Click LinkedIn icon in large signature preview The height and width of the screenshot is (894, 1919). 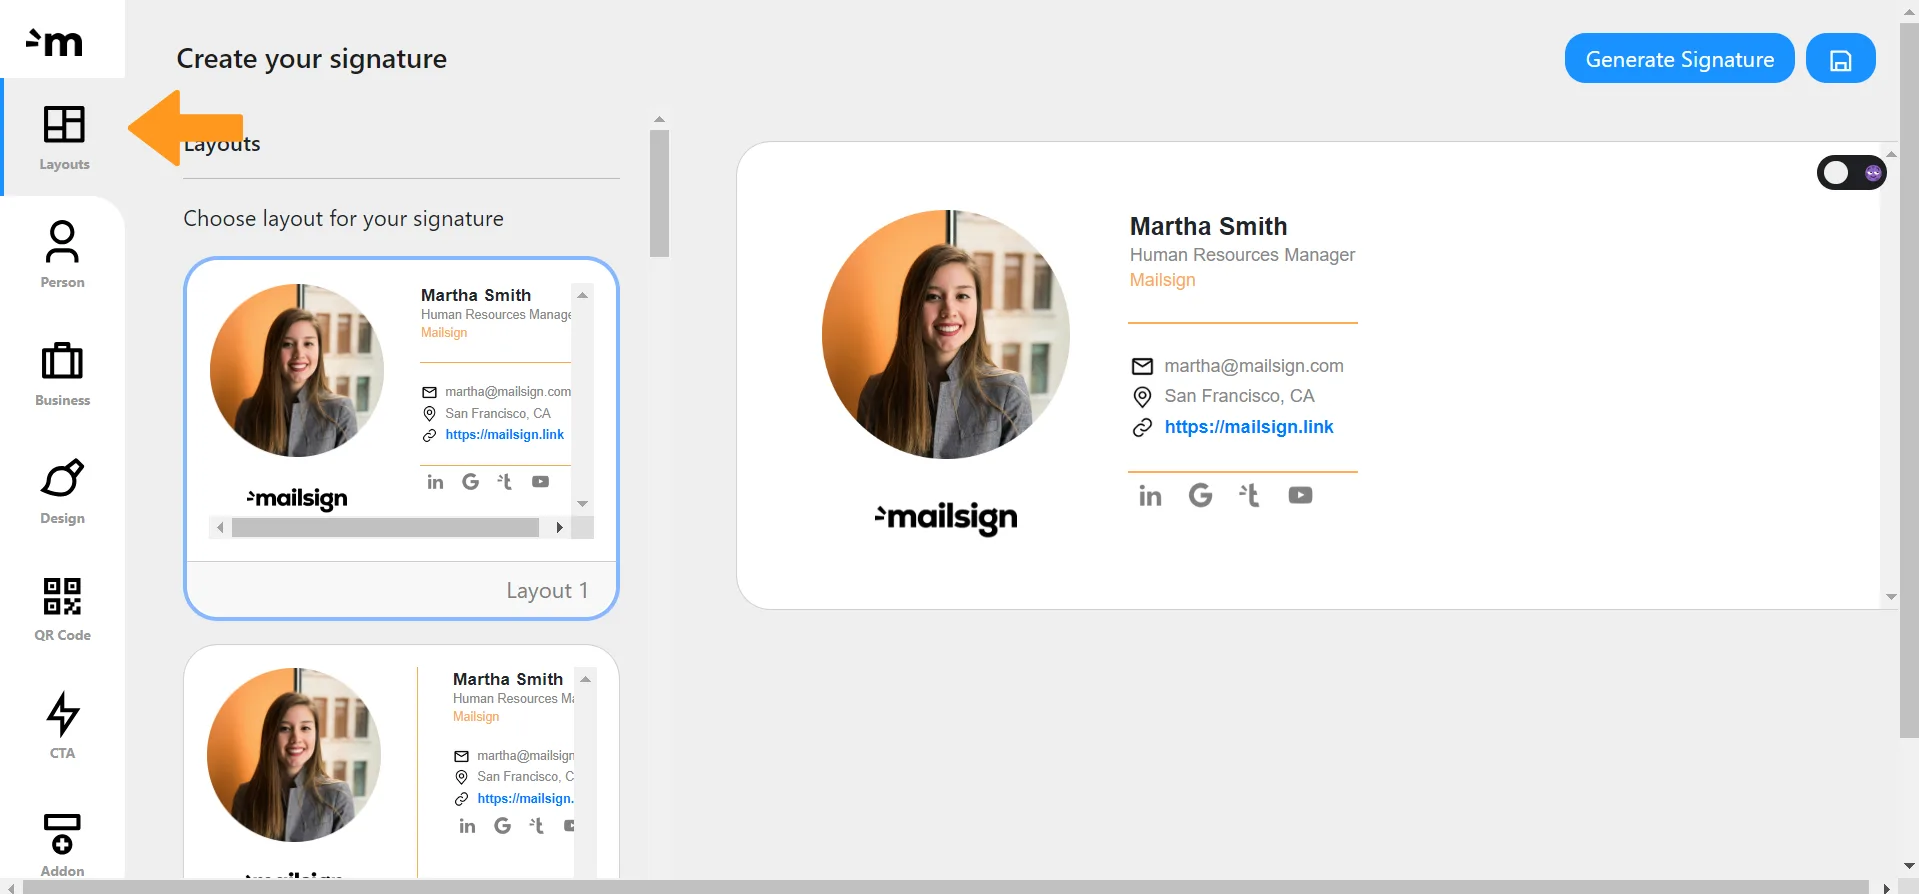coord(1150,496)
